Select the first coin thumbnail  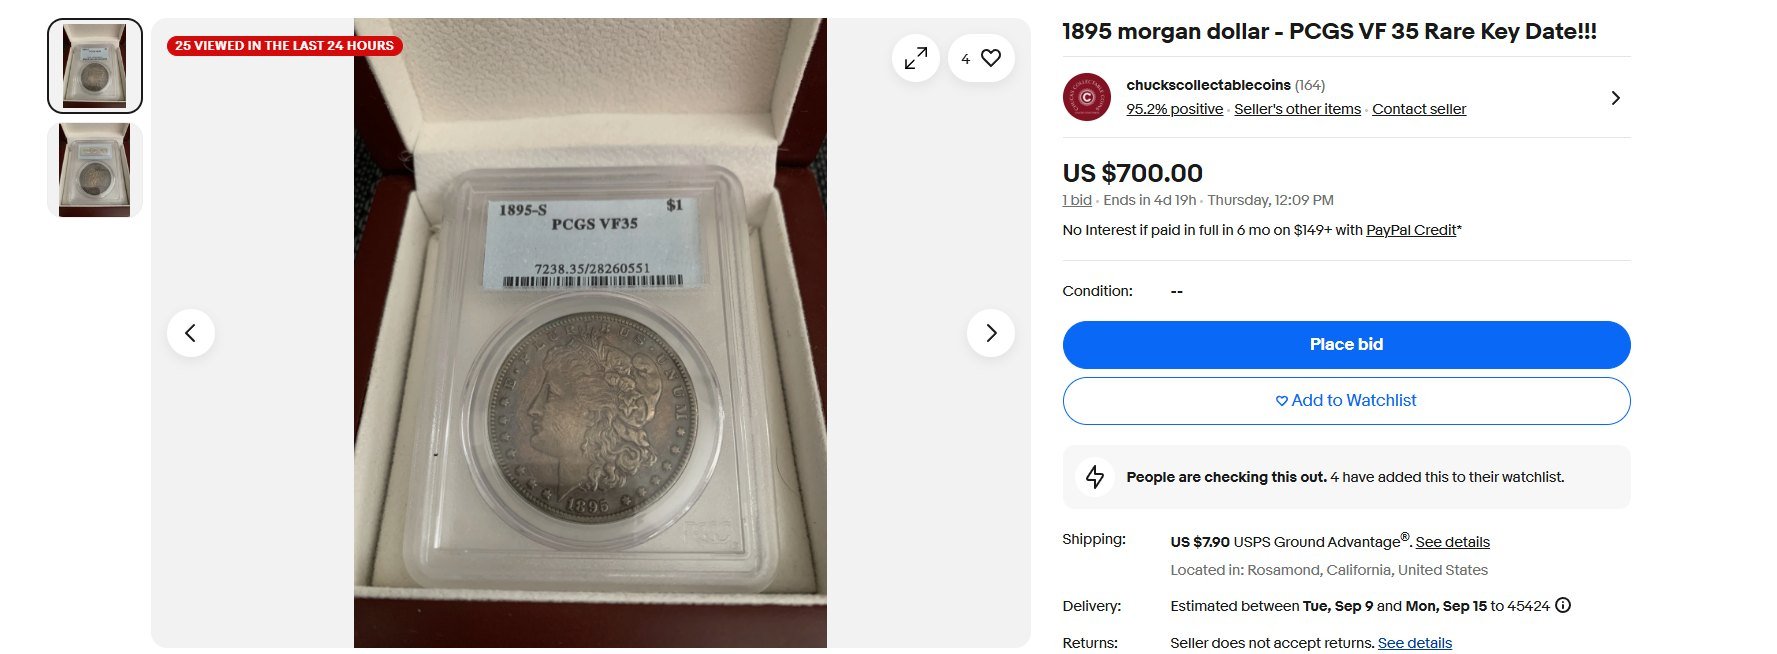click(95, 66)
